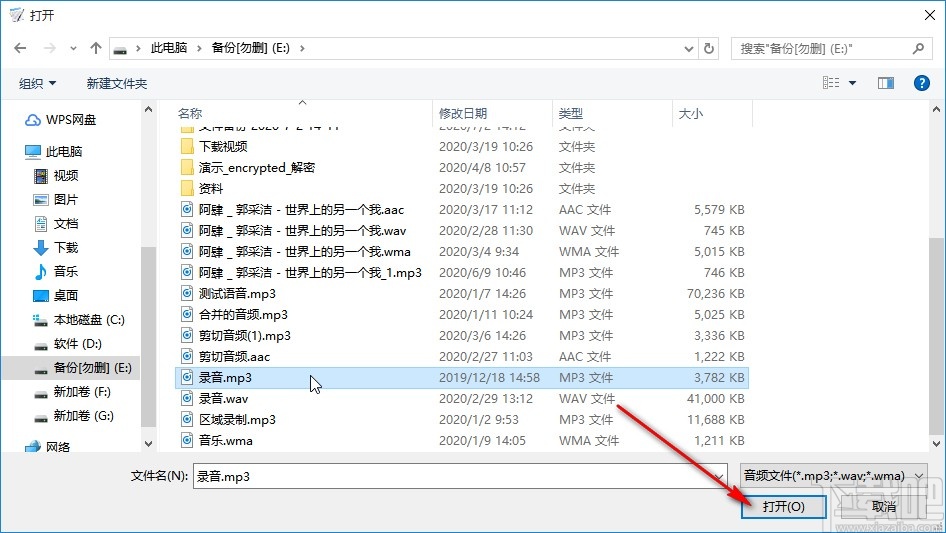The width and height of the screenshot is (946, 533).
Task: Select 音乐.wma file
Action: click(226, 441)
